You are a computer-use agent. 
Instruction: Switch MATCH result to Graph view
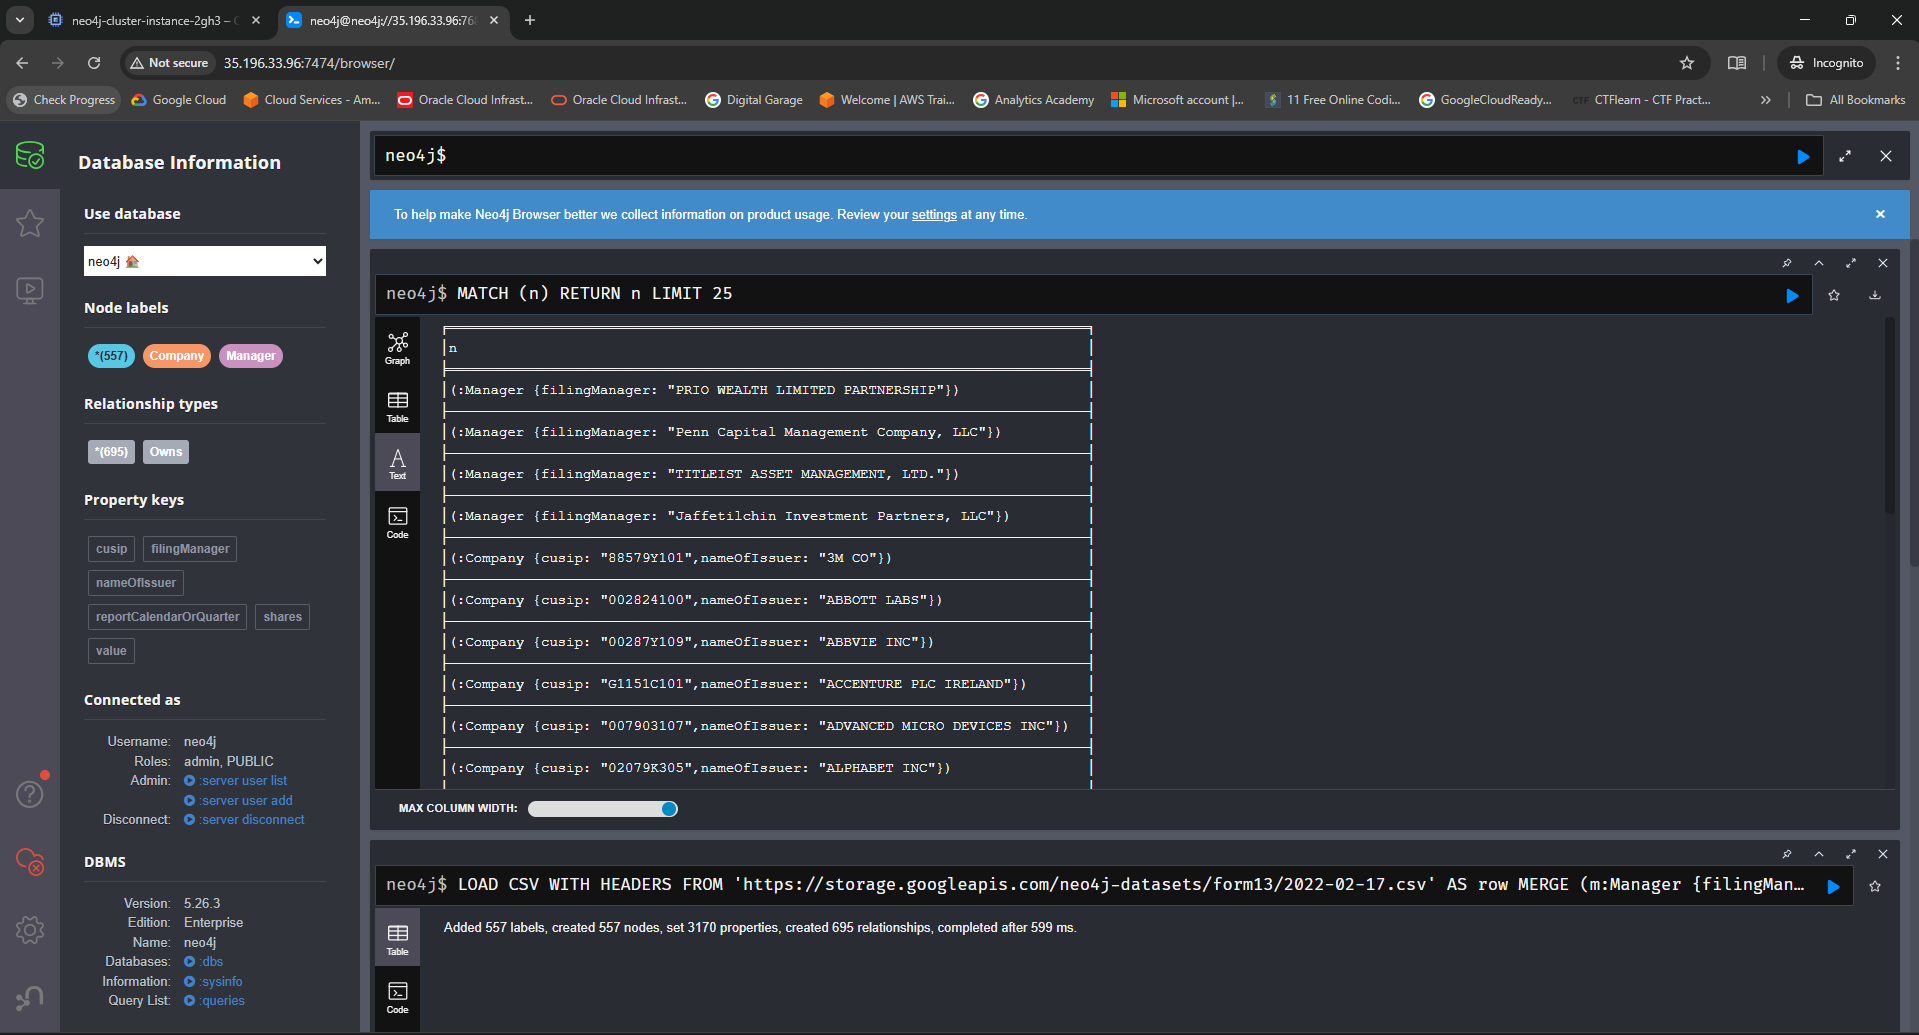pyautogui.click(x=398, y=348)
